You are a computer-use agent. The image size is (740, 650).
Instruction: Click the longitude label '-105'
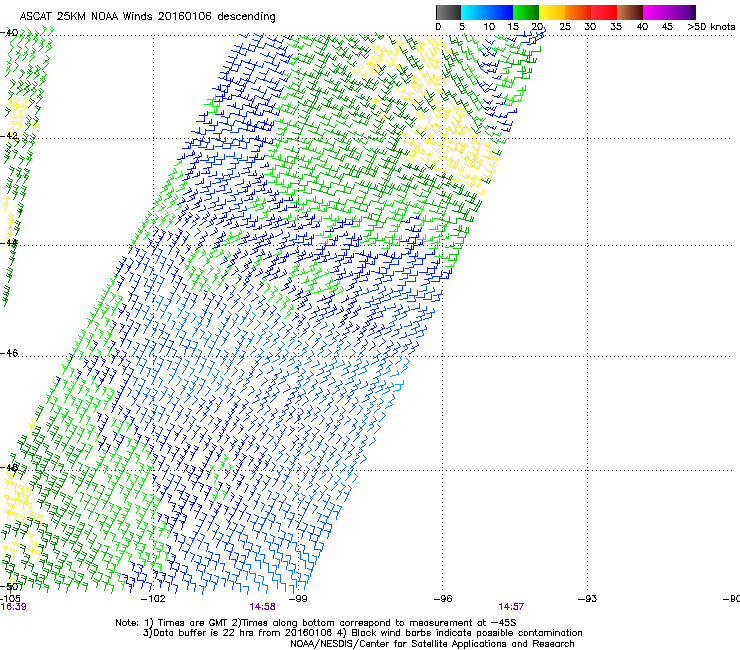[10, 599]
